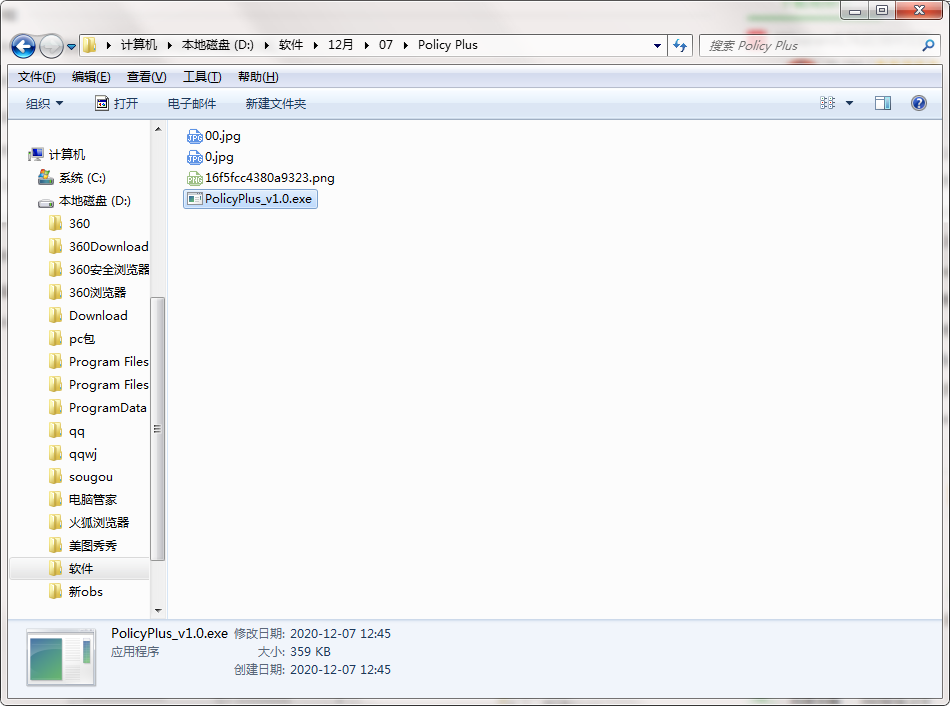Open the Help question mark icon
This screenshot has height=706, width=950.
point(918,103)
